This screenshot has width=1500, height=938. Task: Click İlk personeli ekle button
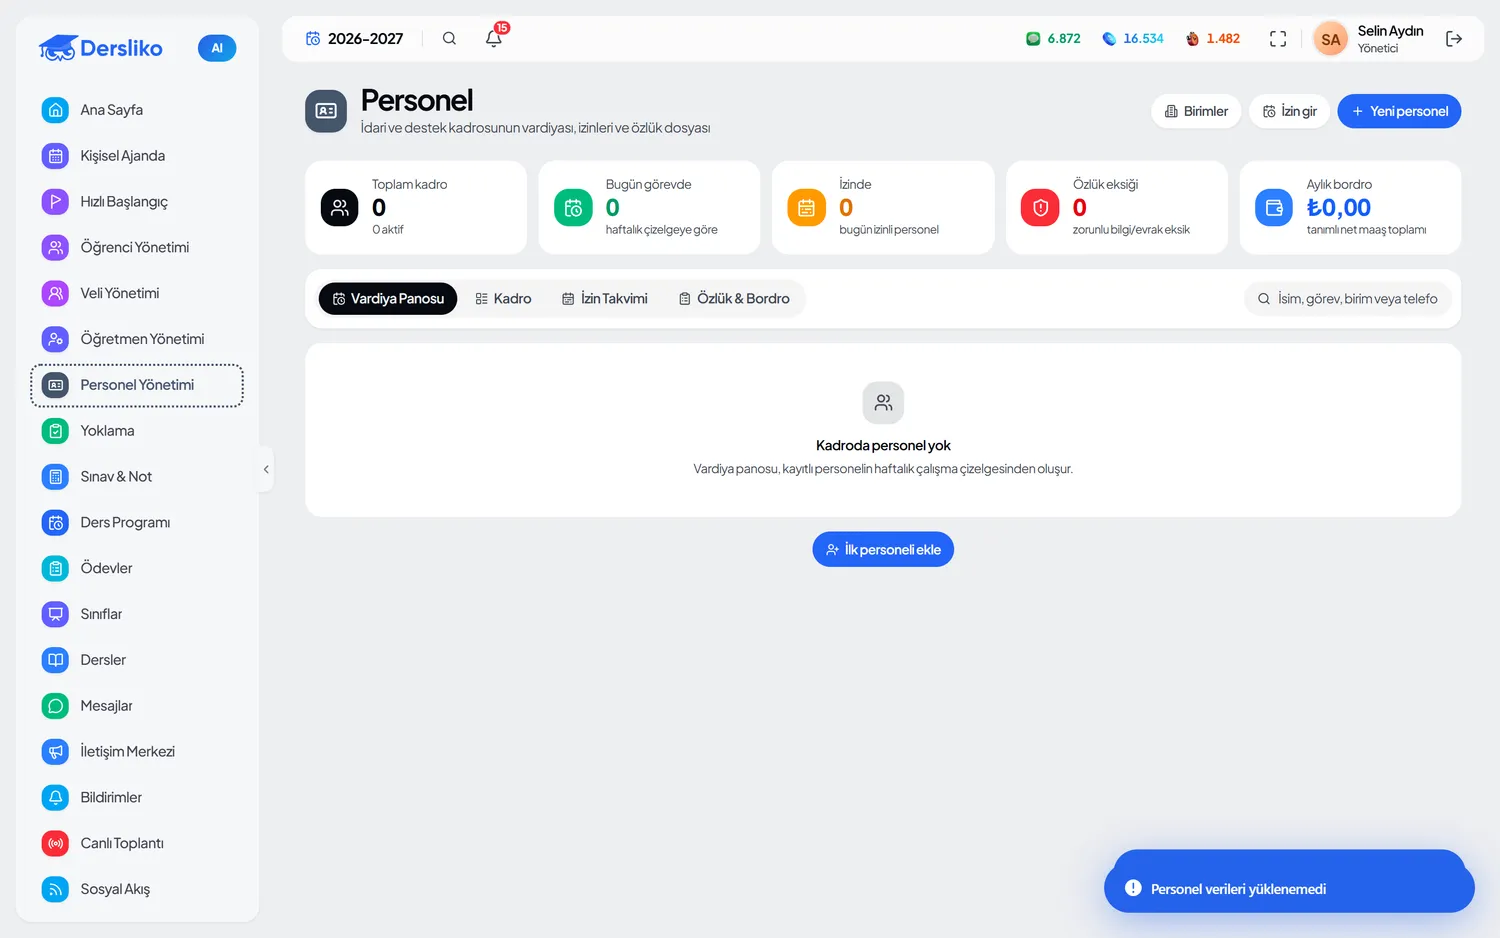click(x=883, y=549)
